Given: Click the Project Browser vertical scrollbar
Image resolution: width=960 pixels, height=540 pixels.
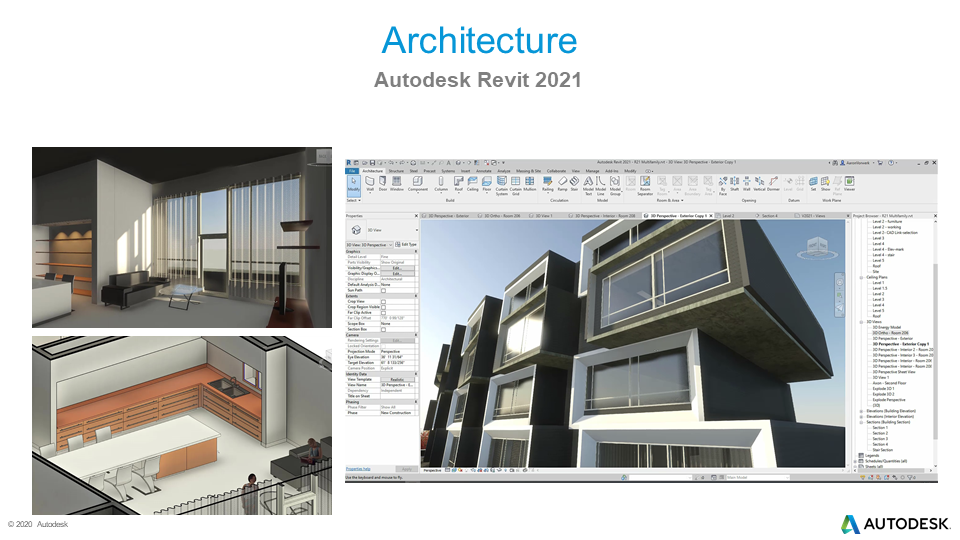Looking at the screenshot, I should (935, 351).
